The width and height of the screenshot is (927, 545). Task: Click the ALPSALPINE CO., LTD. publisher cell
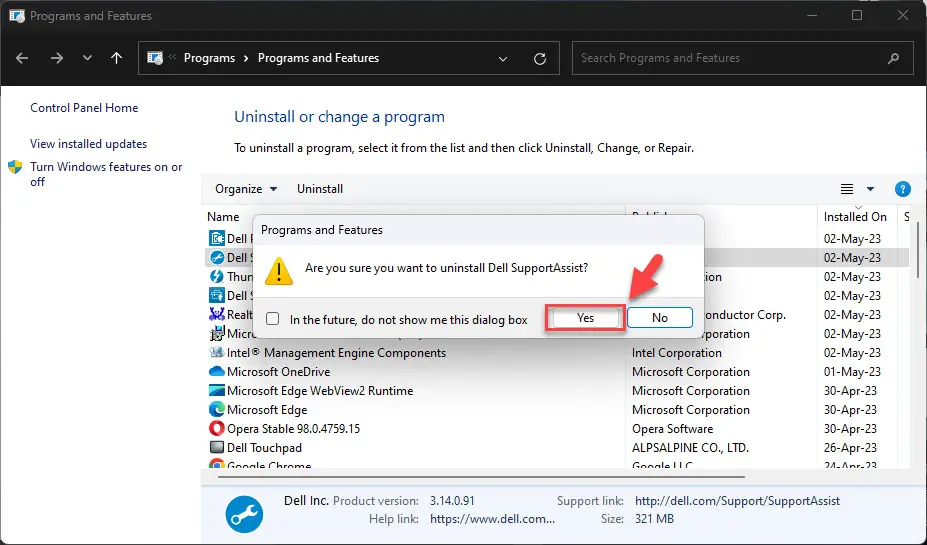point(690,447)
